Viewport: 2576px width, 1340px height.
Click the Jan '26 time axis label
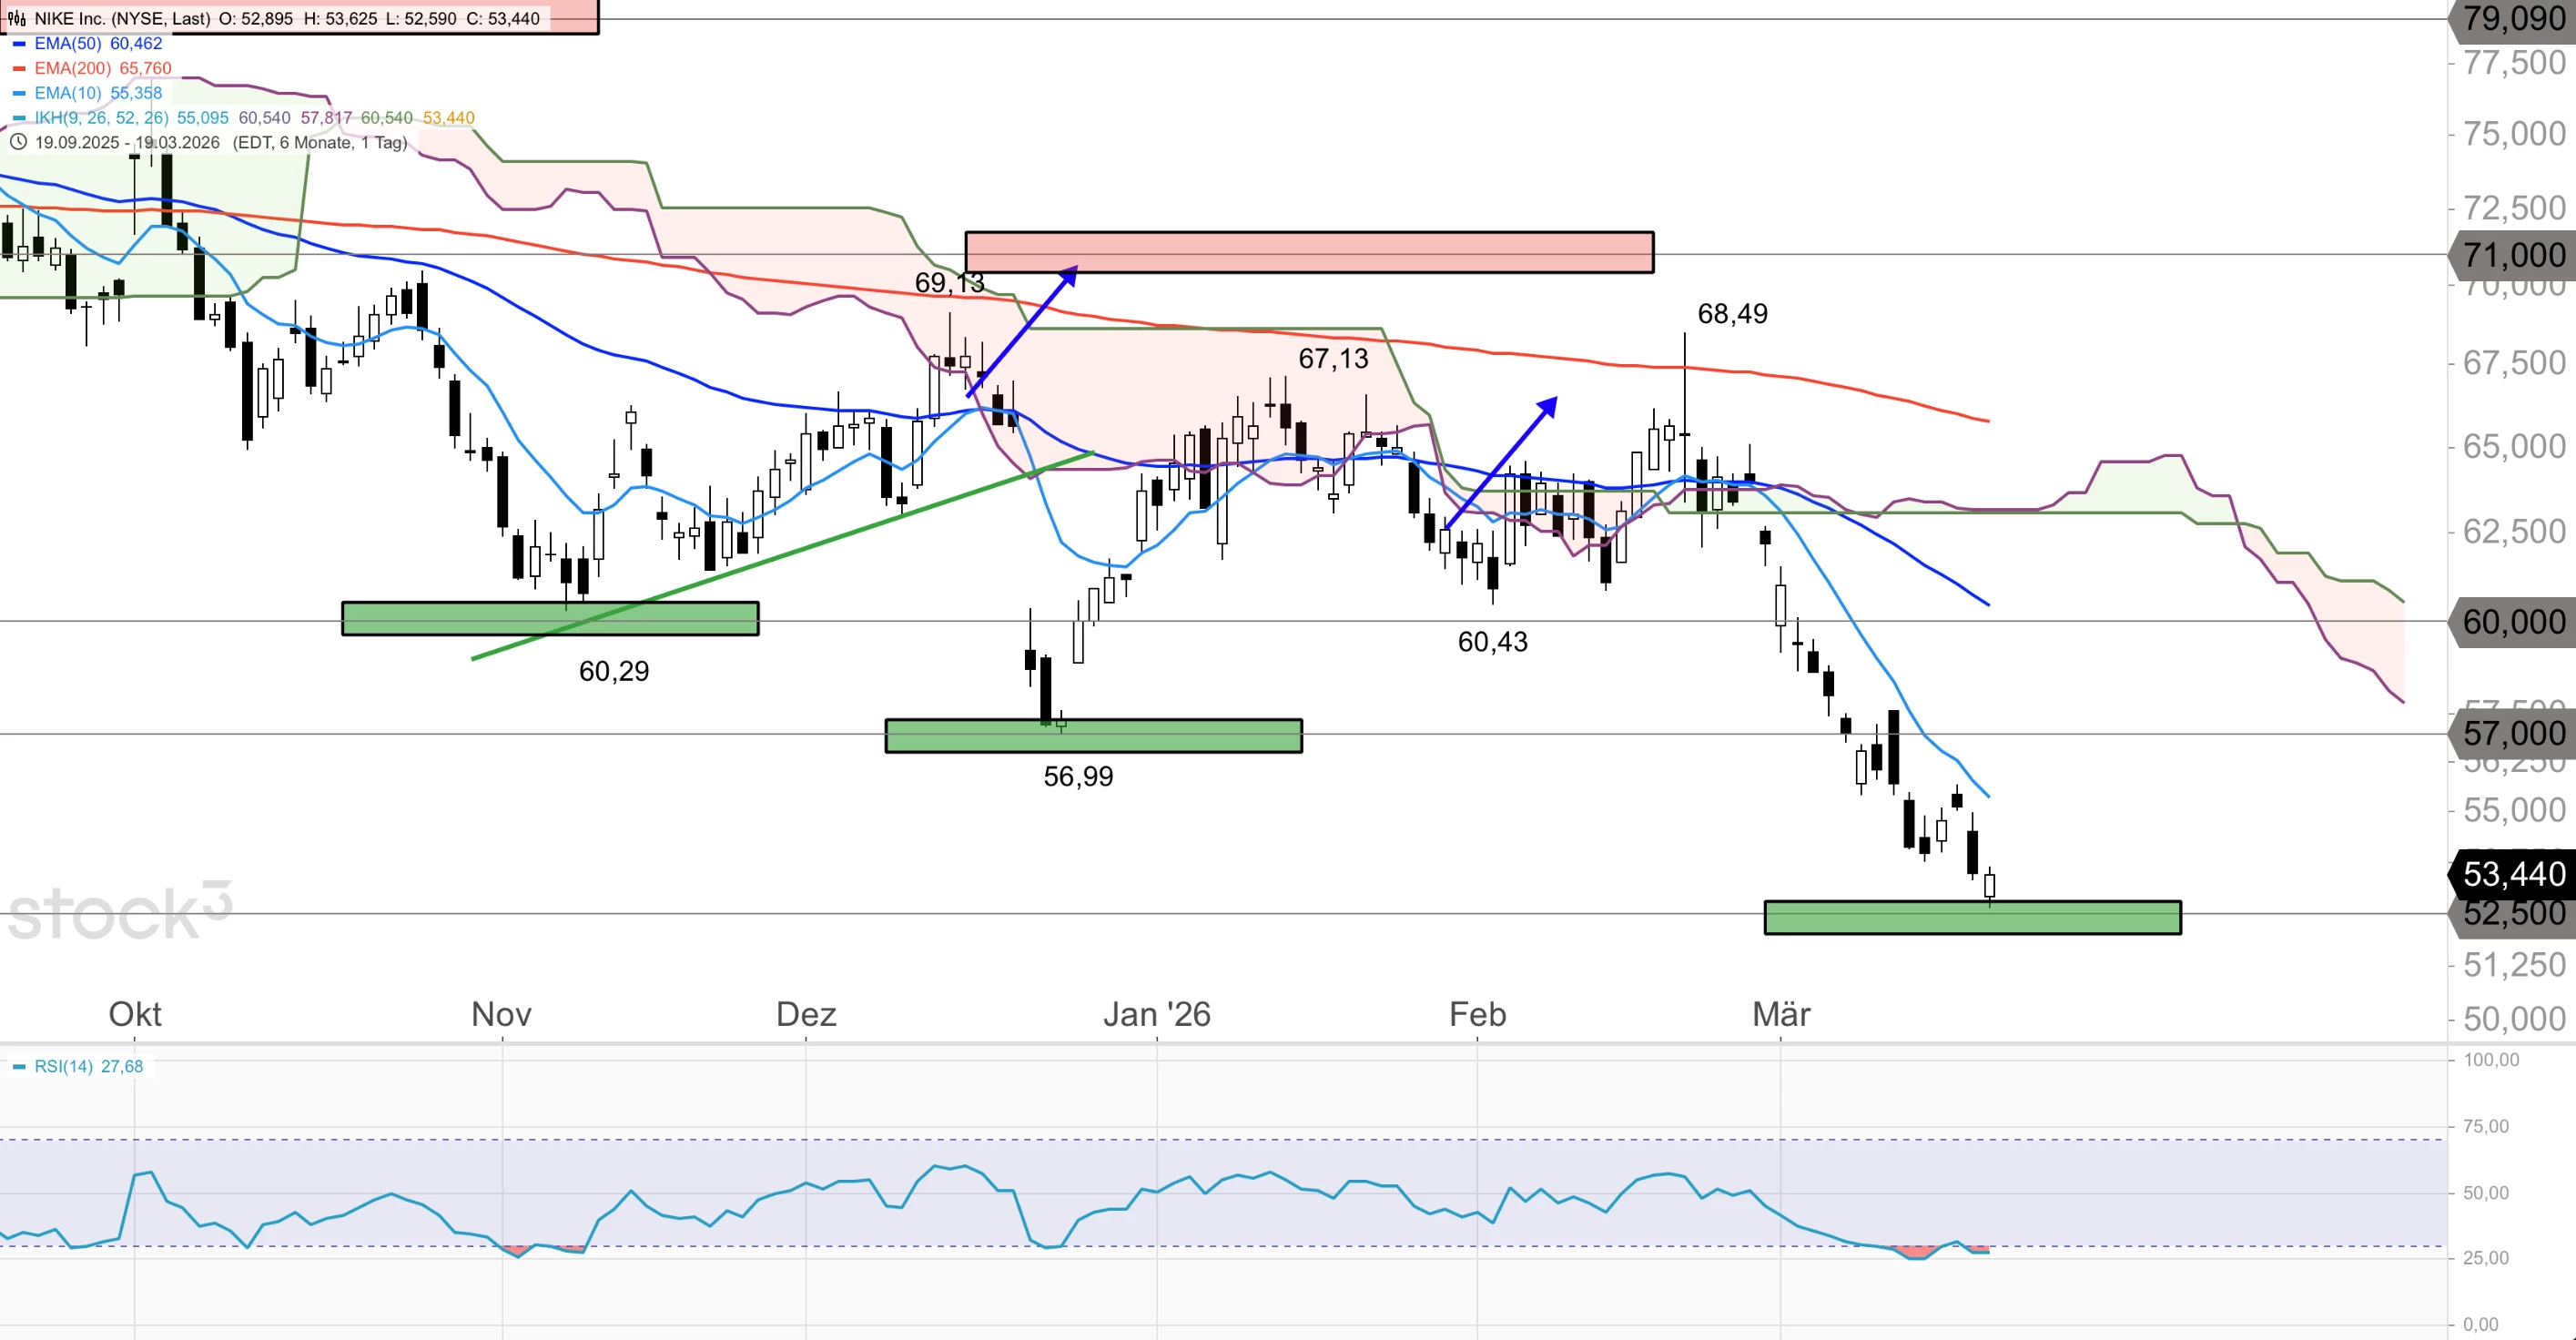[1156, 1014]
